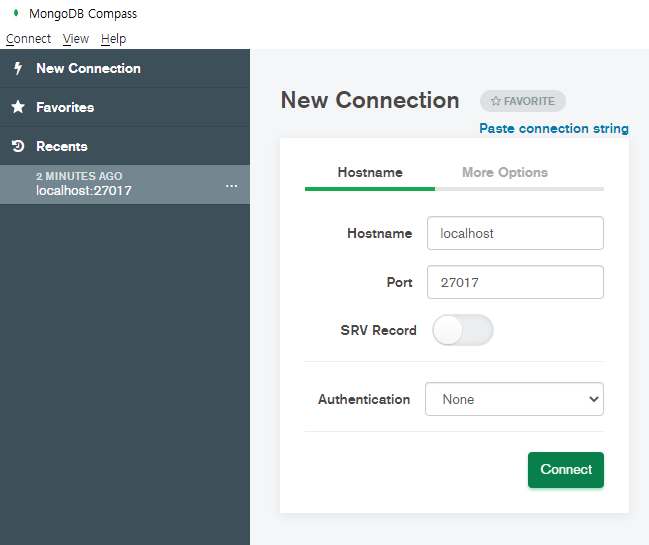Open the Favorites section in sidebar
The height and width of the screenshot is (545, 649).
coord(125,107)
